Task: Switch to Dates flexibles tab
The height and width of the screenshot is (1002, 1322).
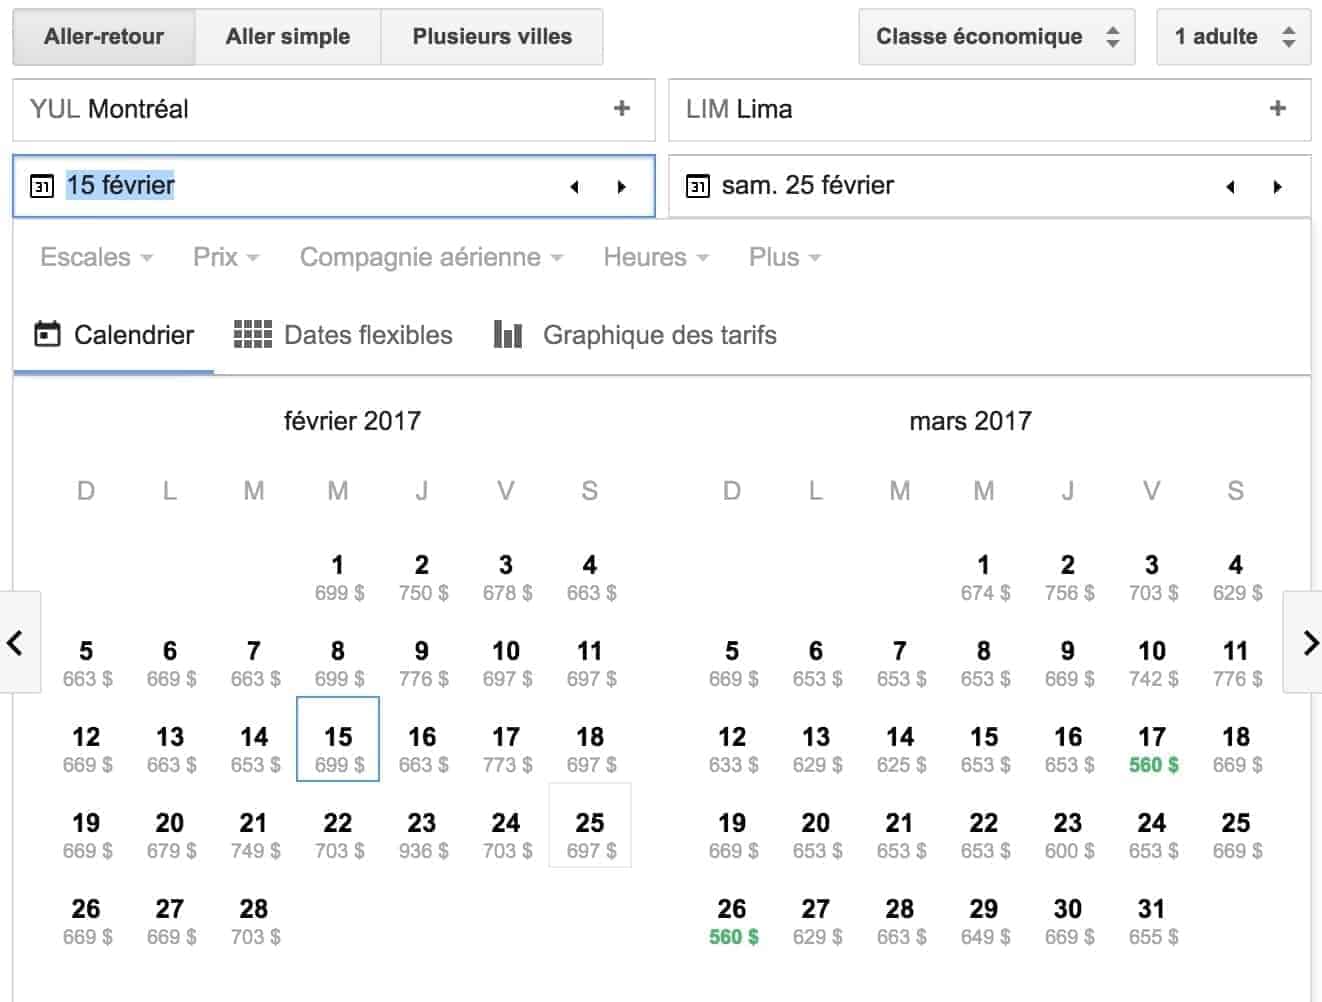Action: pyautogui.click(x=343, y=335)
